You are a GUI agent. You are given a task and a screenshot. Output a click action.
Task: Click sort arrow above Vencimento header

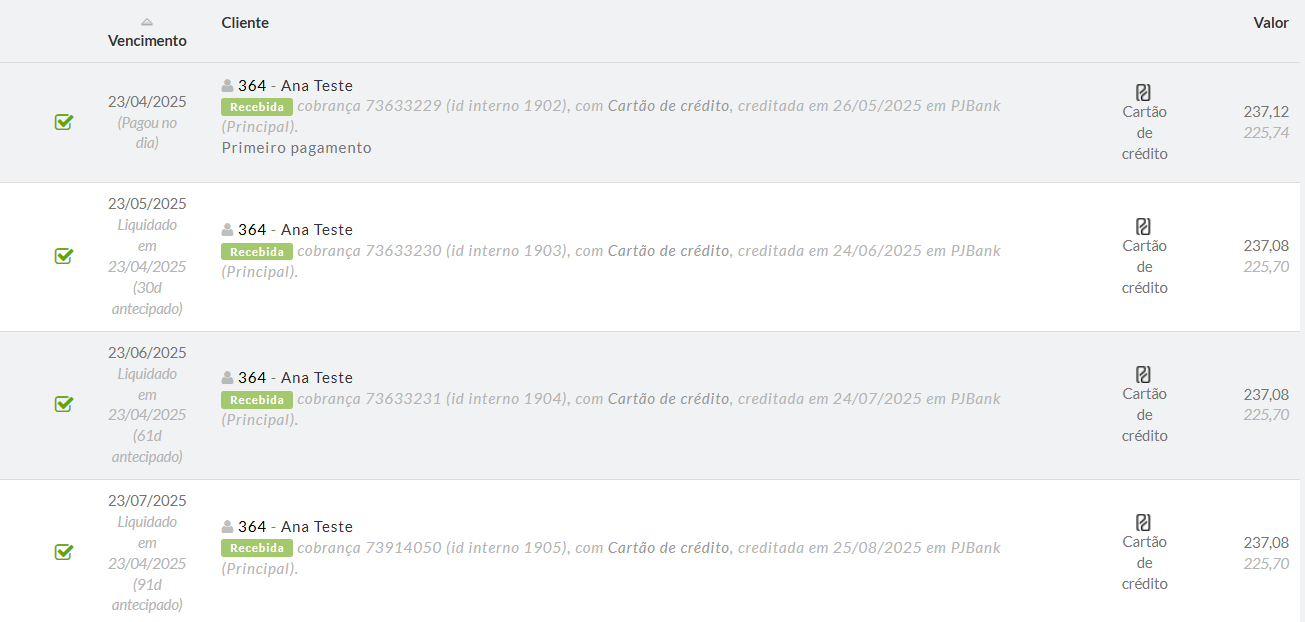(x=147, y=22)
